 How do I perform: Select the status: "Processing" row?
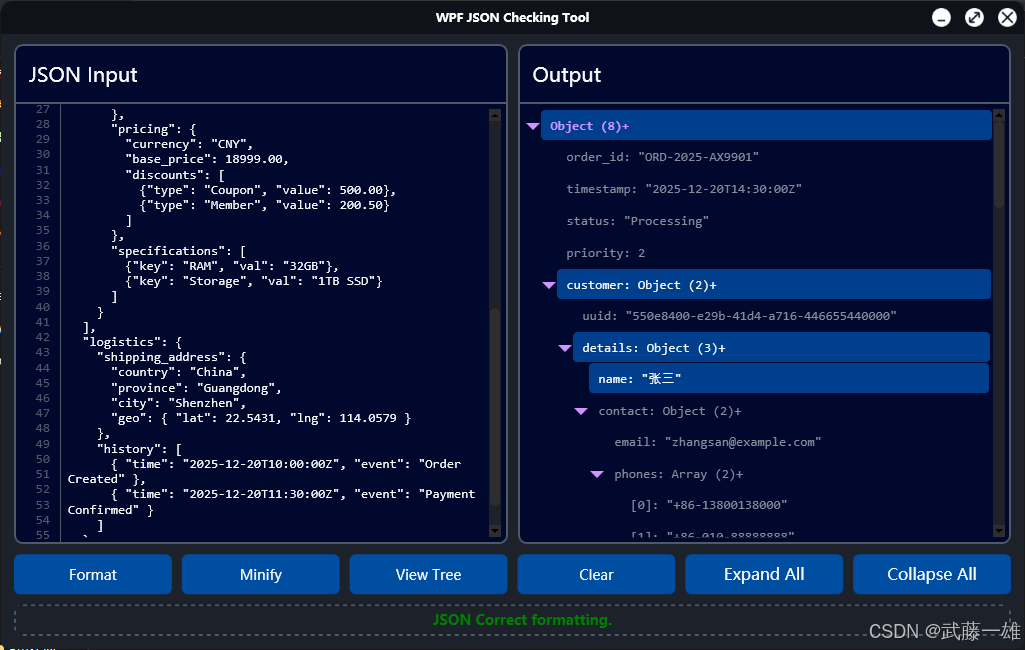click(x=637, y=221)
